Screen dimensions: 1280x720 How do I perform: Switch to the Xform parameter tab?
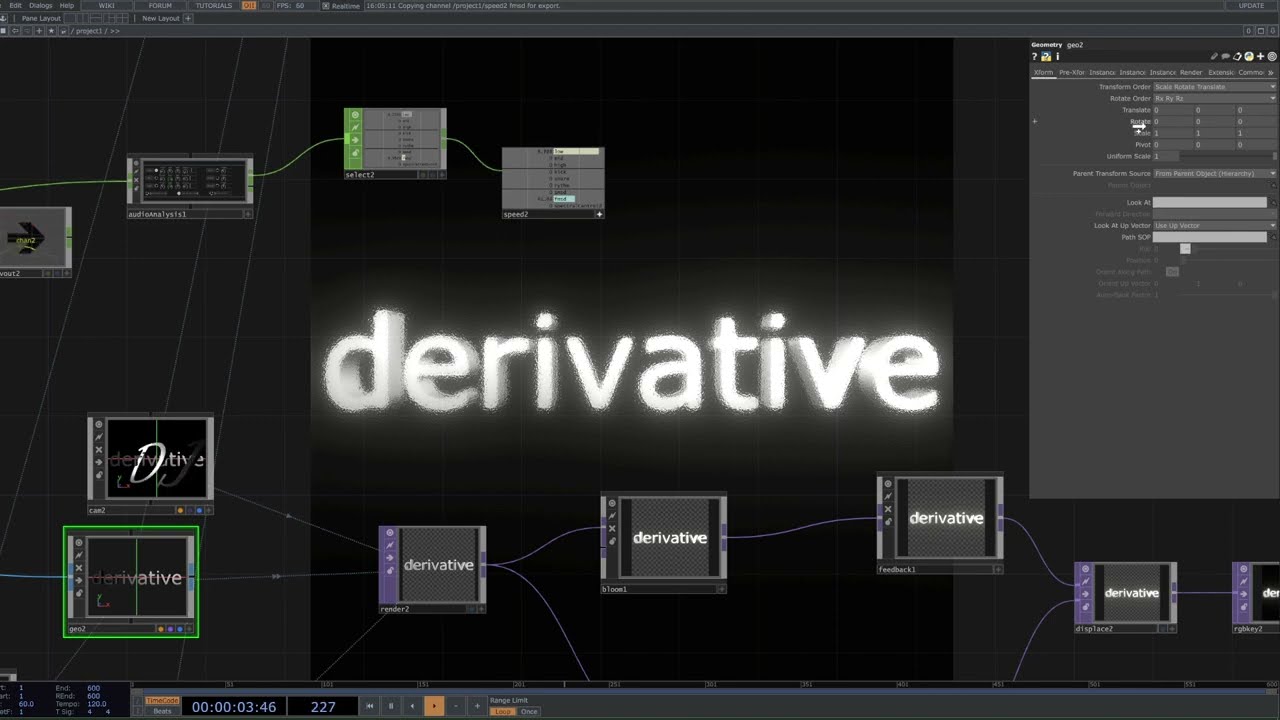[x=1044, y=72]
